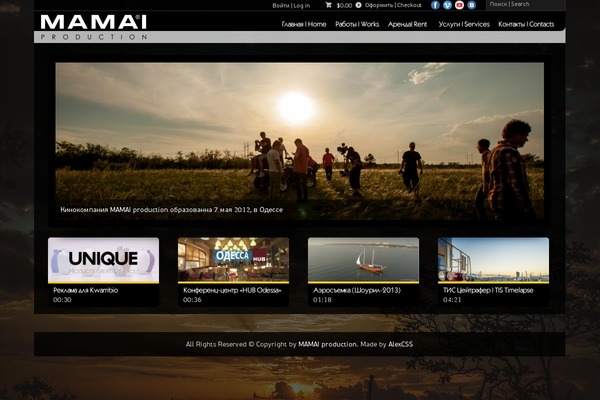The width and height of the screenshot is (600, 400).
Task: Click the Реклама для Kwambio title
Action: (x=85, y=290)
